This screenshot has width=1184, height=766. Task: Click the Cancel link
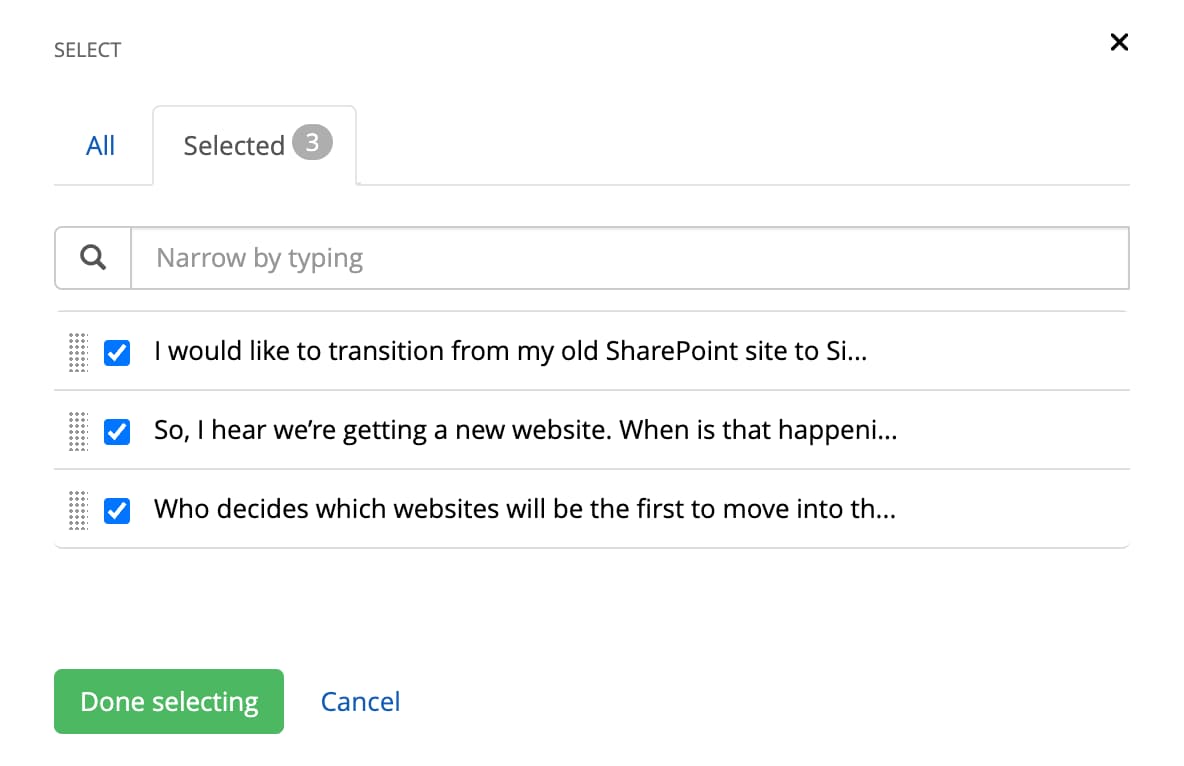coord(360,702)
